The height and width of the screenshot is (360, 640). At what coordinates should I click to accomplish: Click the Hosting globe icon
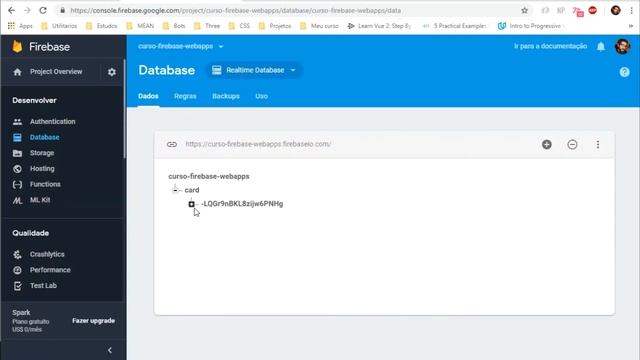pyautogui.click(x=17, y=169)
